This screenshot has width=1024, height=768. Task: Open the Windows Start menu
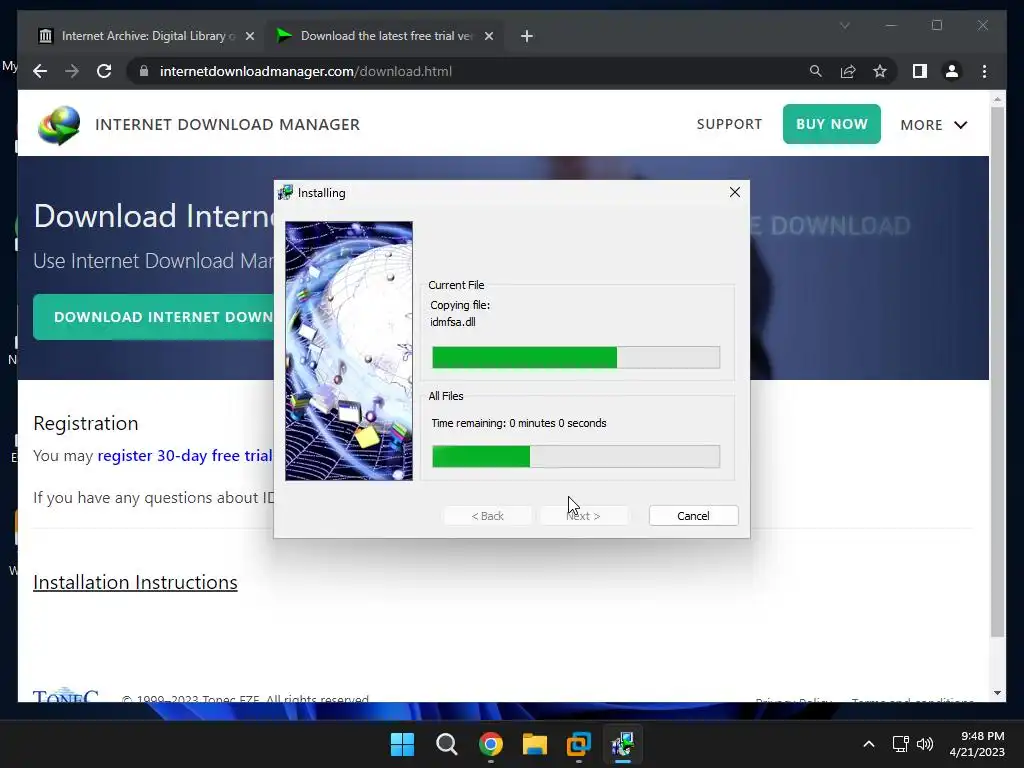(402, 744)
